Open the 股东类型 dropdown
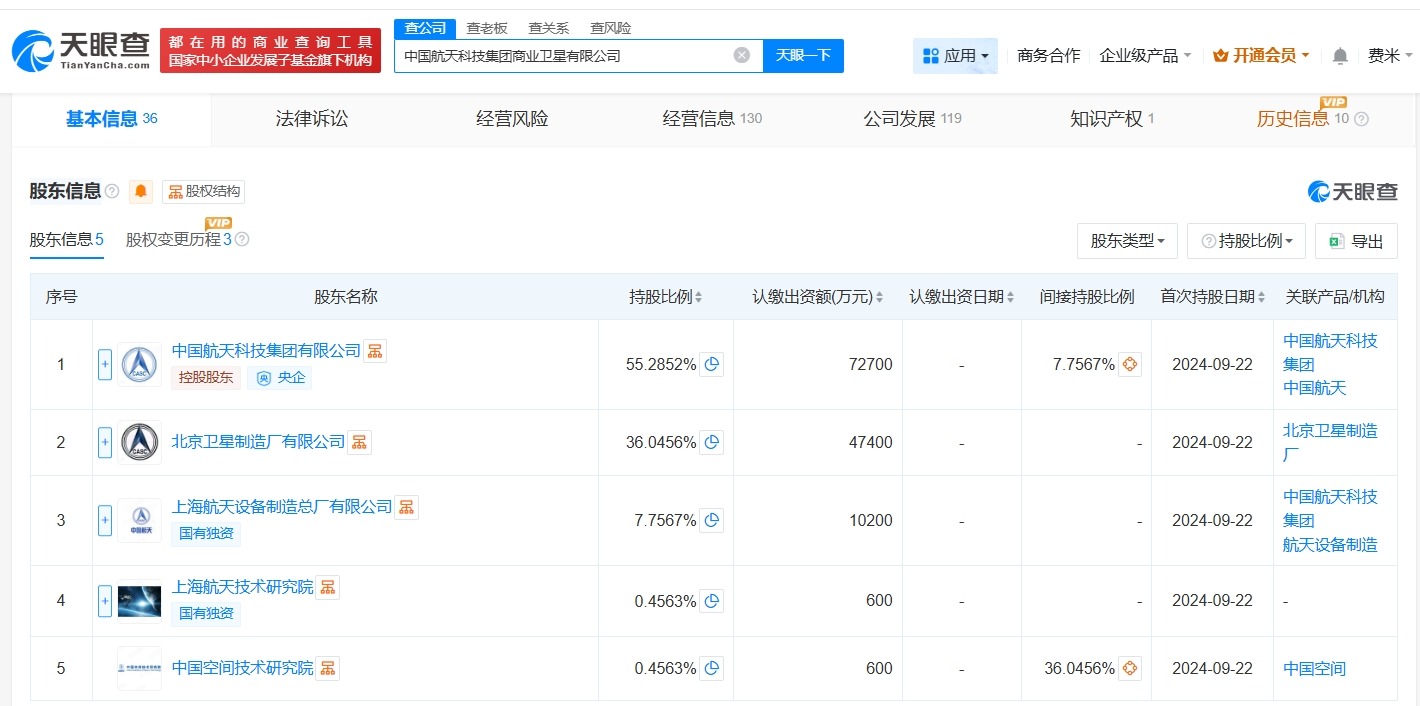 (x=1127, y=240)
